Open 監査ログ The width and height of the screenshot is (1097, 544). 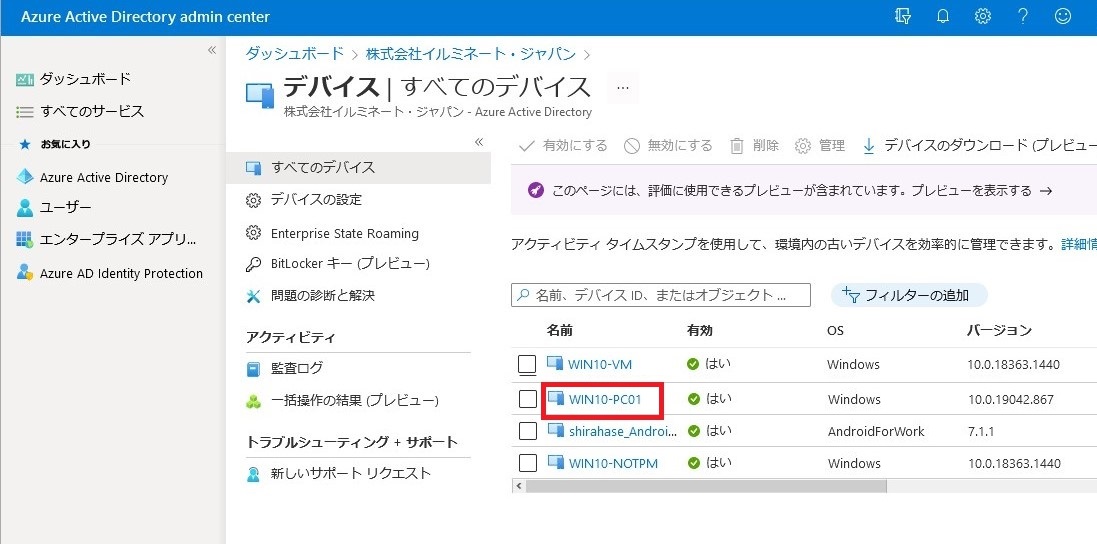point(297,368)
